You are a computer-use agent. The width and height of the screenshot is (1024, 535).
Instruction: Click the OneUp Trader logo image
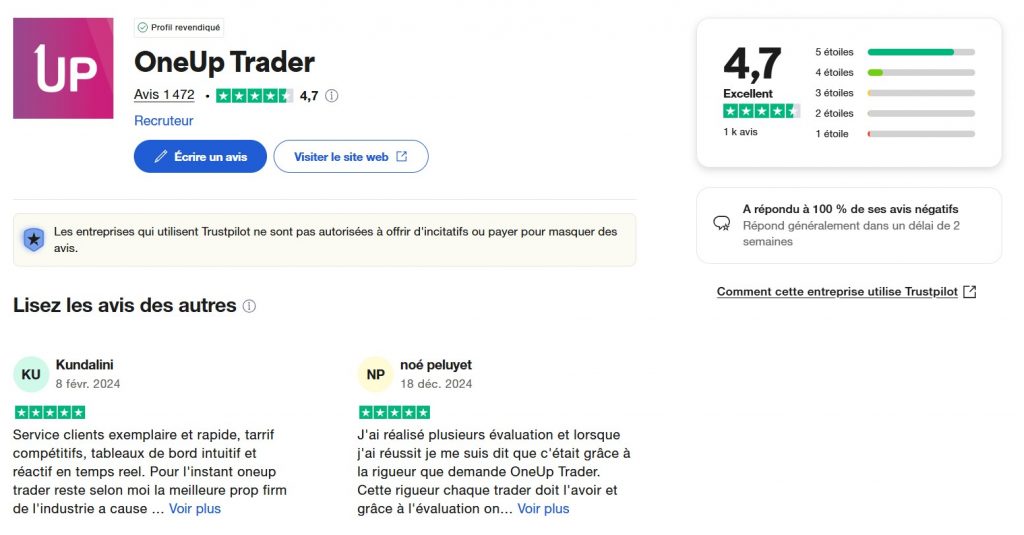point(63,68)
